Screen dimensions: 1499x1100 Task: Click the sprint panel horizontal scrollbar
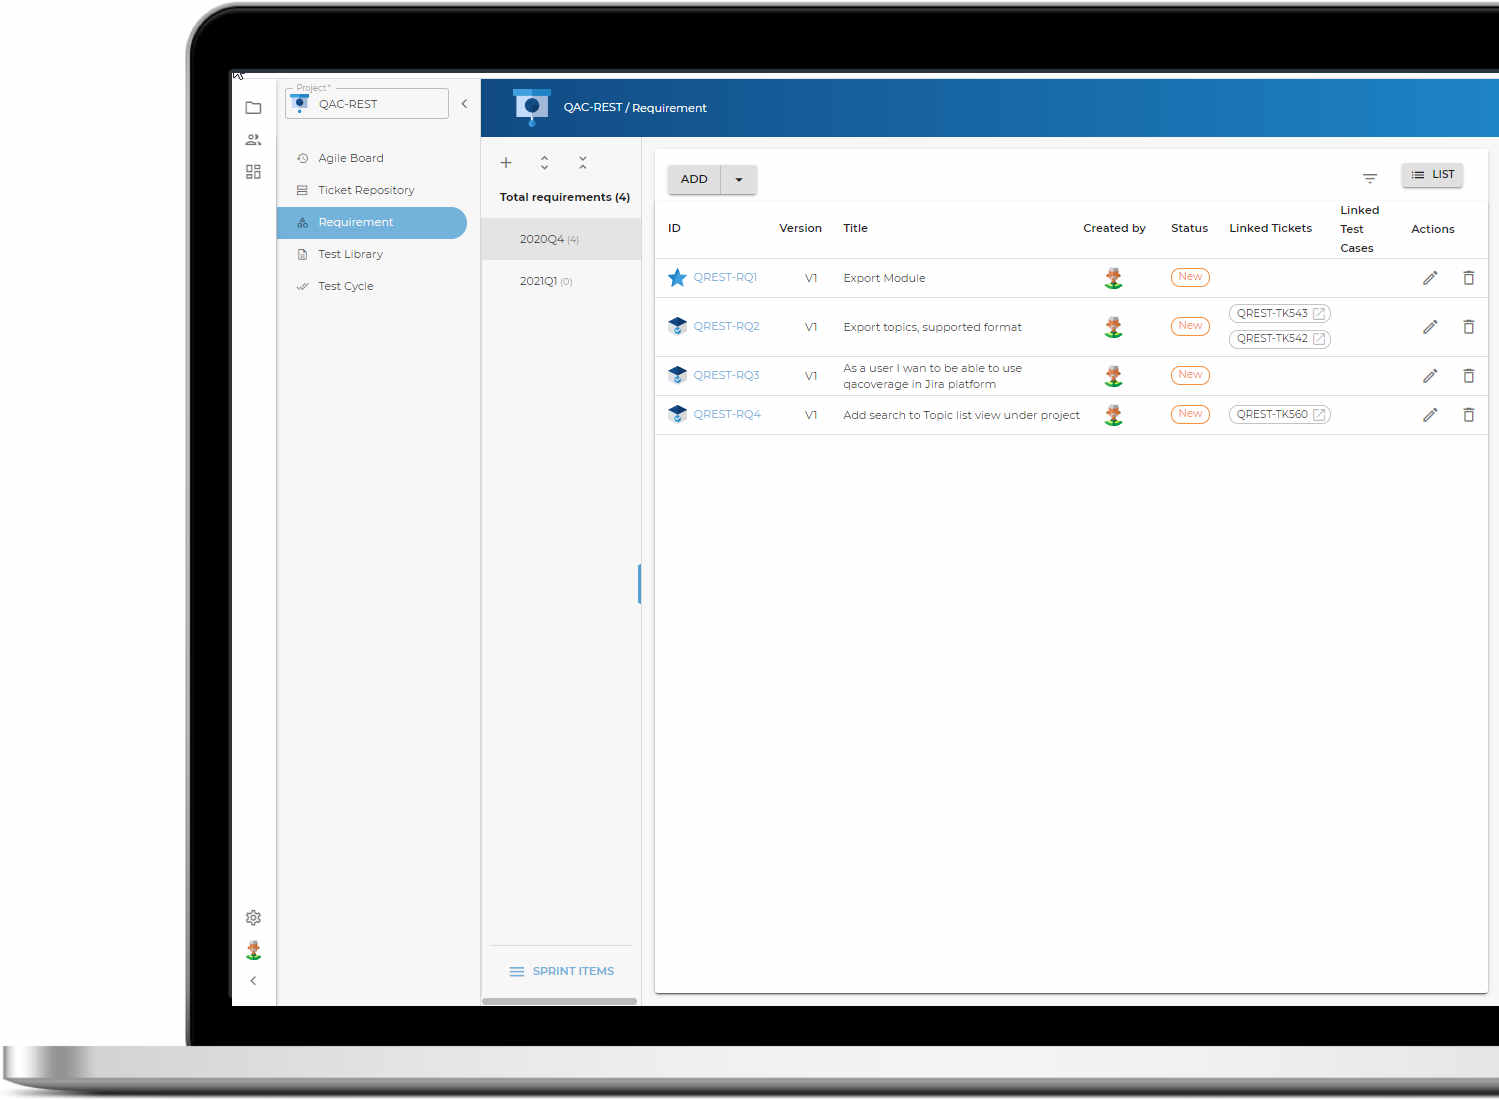pos(559,1001)
